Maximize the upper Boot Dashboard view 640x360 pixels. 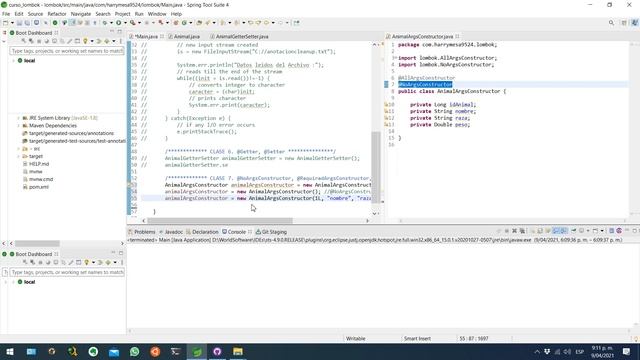(x=120, y=31)
